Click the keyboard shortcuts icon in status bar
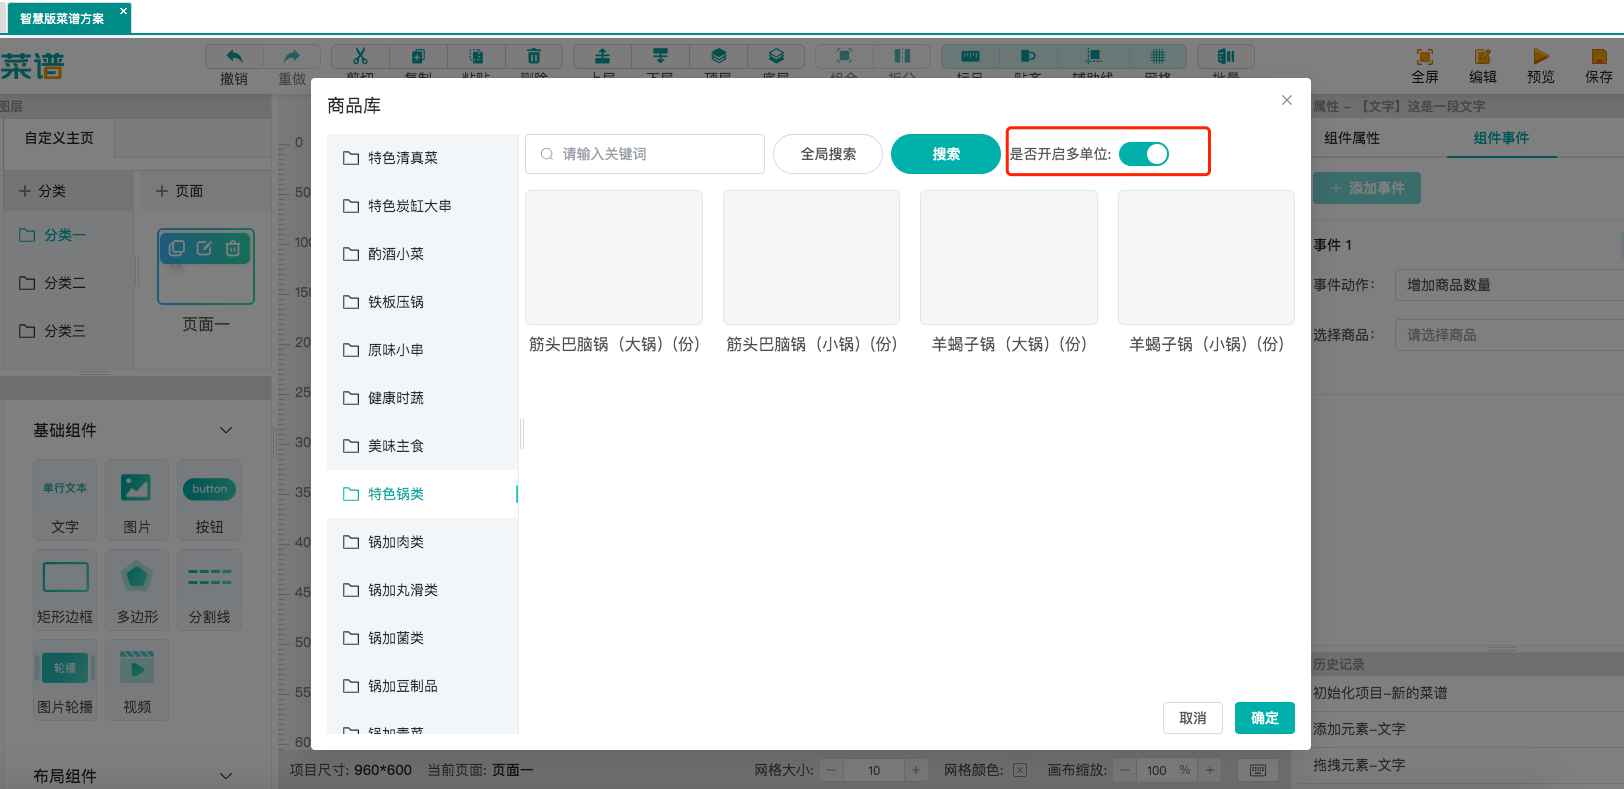This screenshot has height=789, width=1624. click(x=1258, y=770)
